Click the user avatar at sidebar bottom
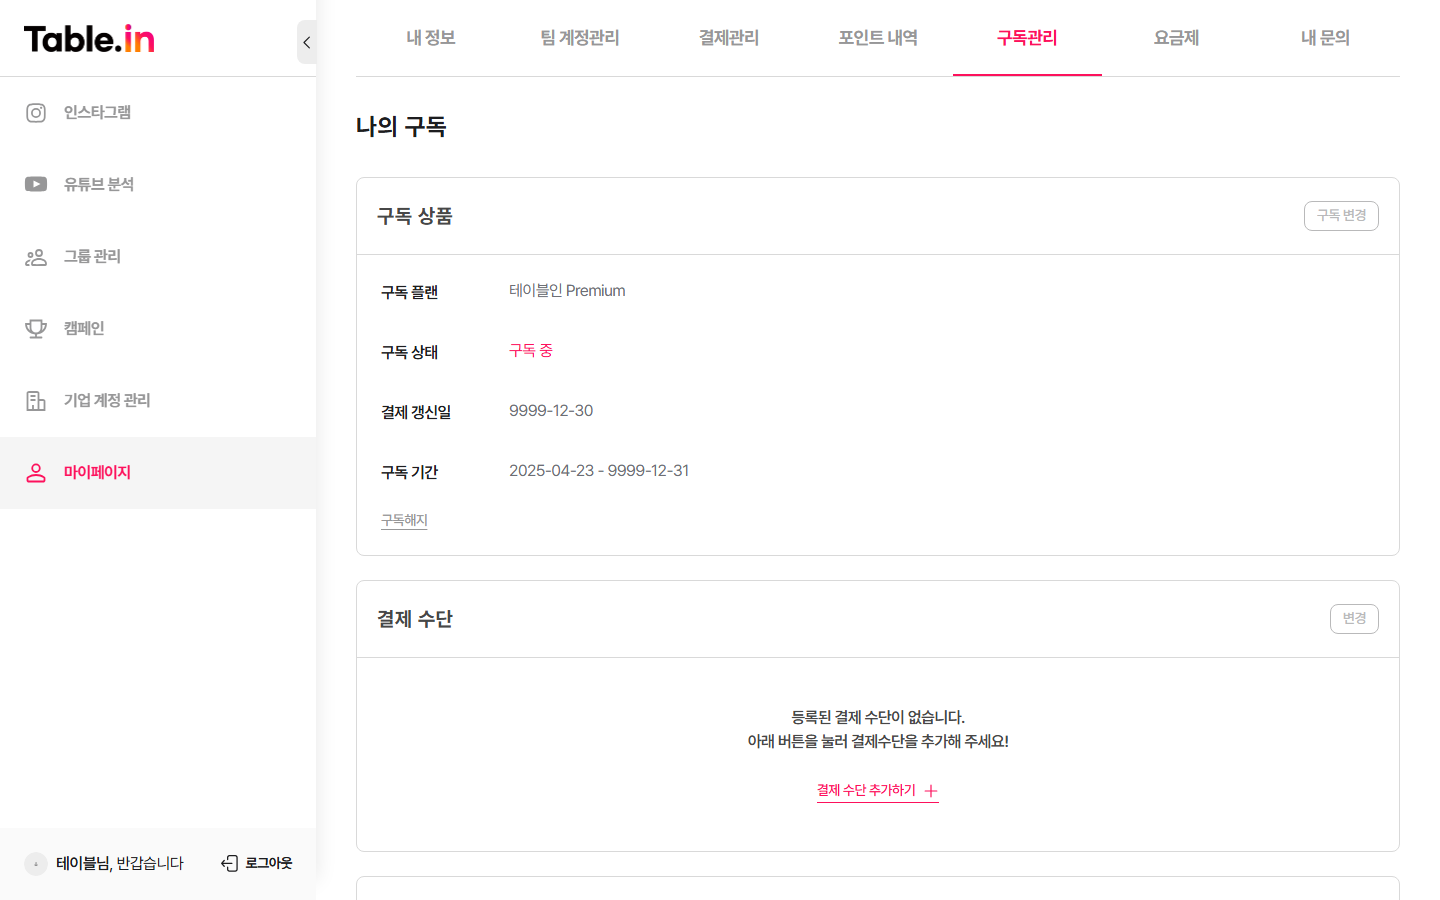 click(x=36, y=863)
